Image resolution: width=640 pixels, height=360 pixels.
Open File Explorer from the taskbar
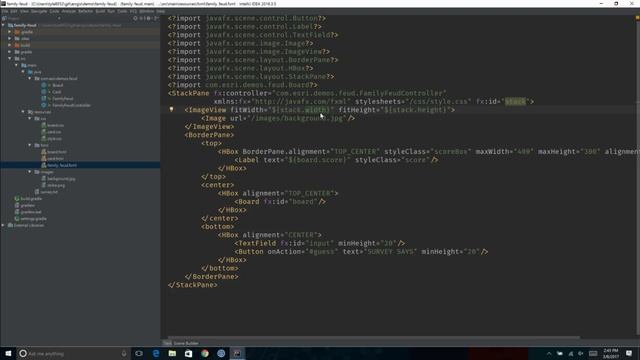point(172,353)
